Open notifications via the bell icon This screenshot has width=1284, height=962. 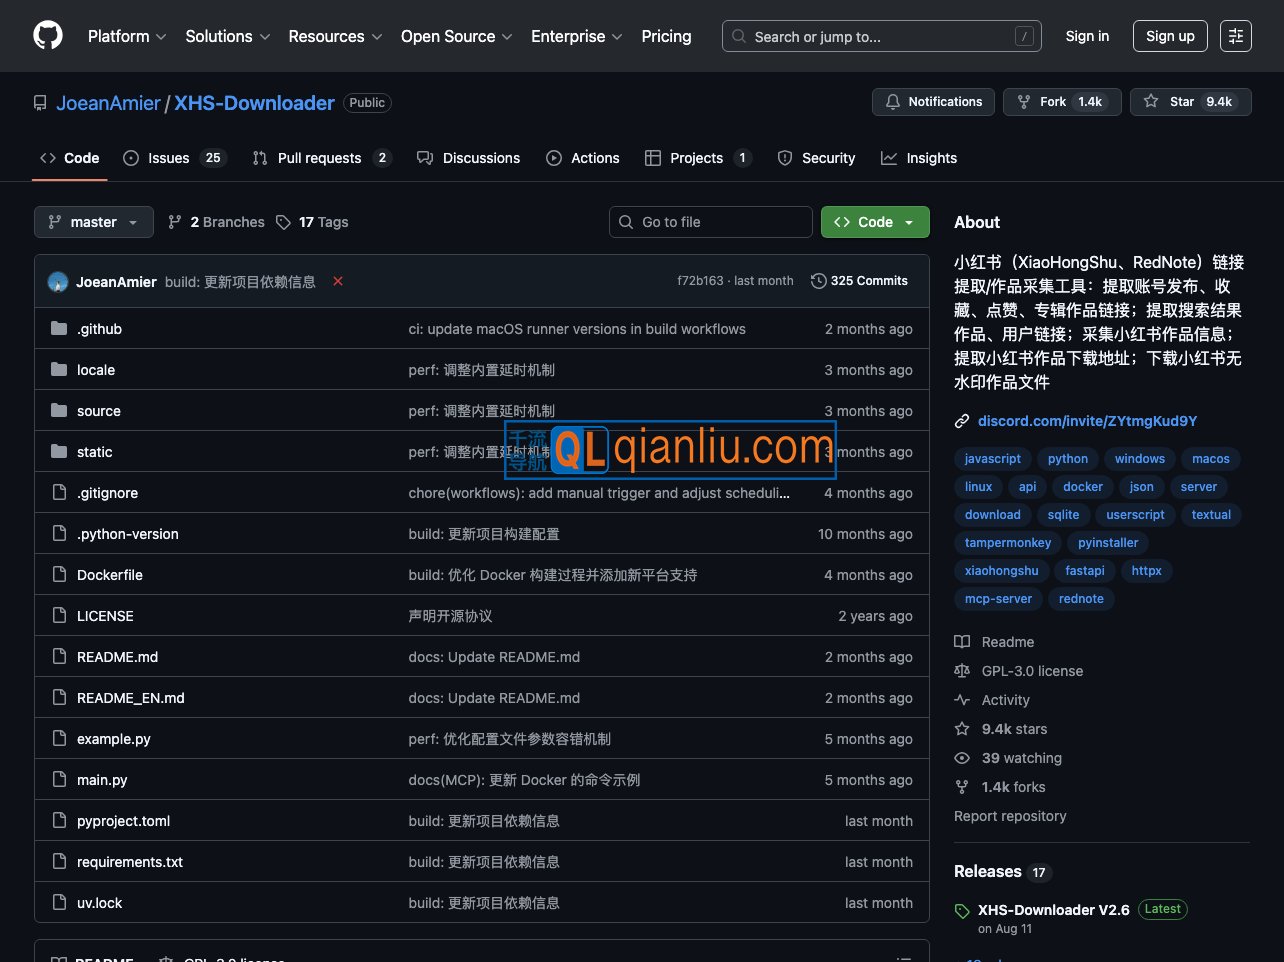pos(893,101)
